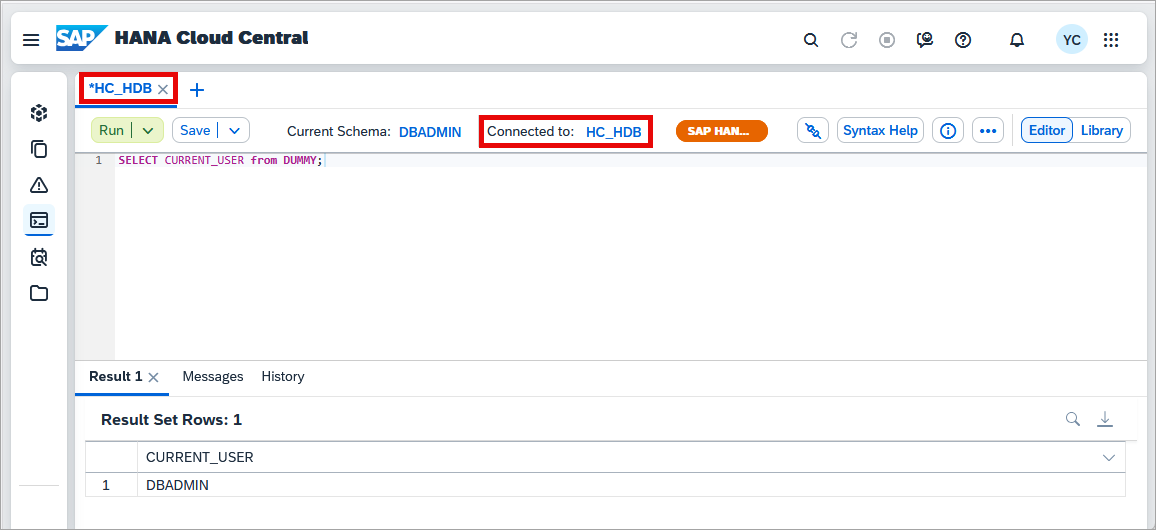Image resolution: width=1156 pixels, height=530 pixels.
Task: Select the Result 1 tab
Action: coord(116,377)
